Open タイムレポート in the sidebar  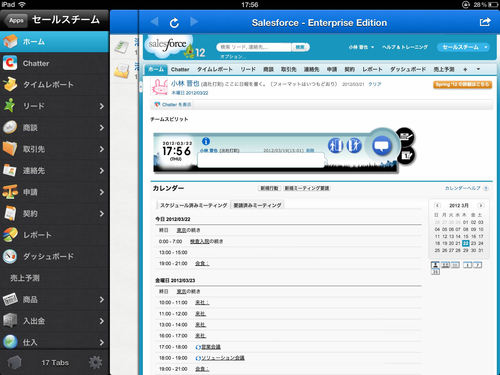54,85
